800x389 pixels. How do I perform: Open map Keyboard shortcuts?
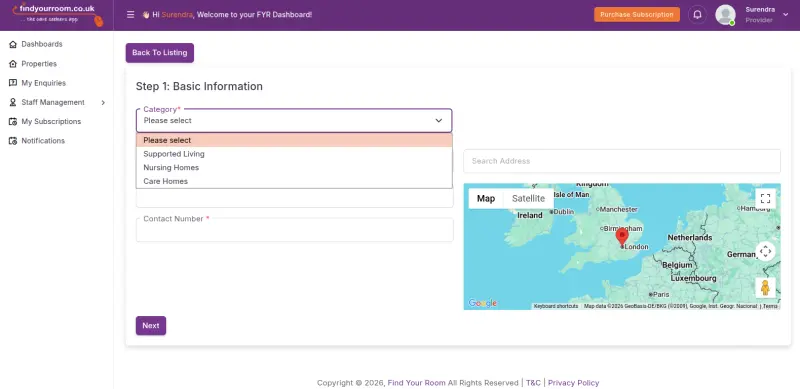click(x=556, y=306)
